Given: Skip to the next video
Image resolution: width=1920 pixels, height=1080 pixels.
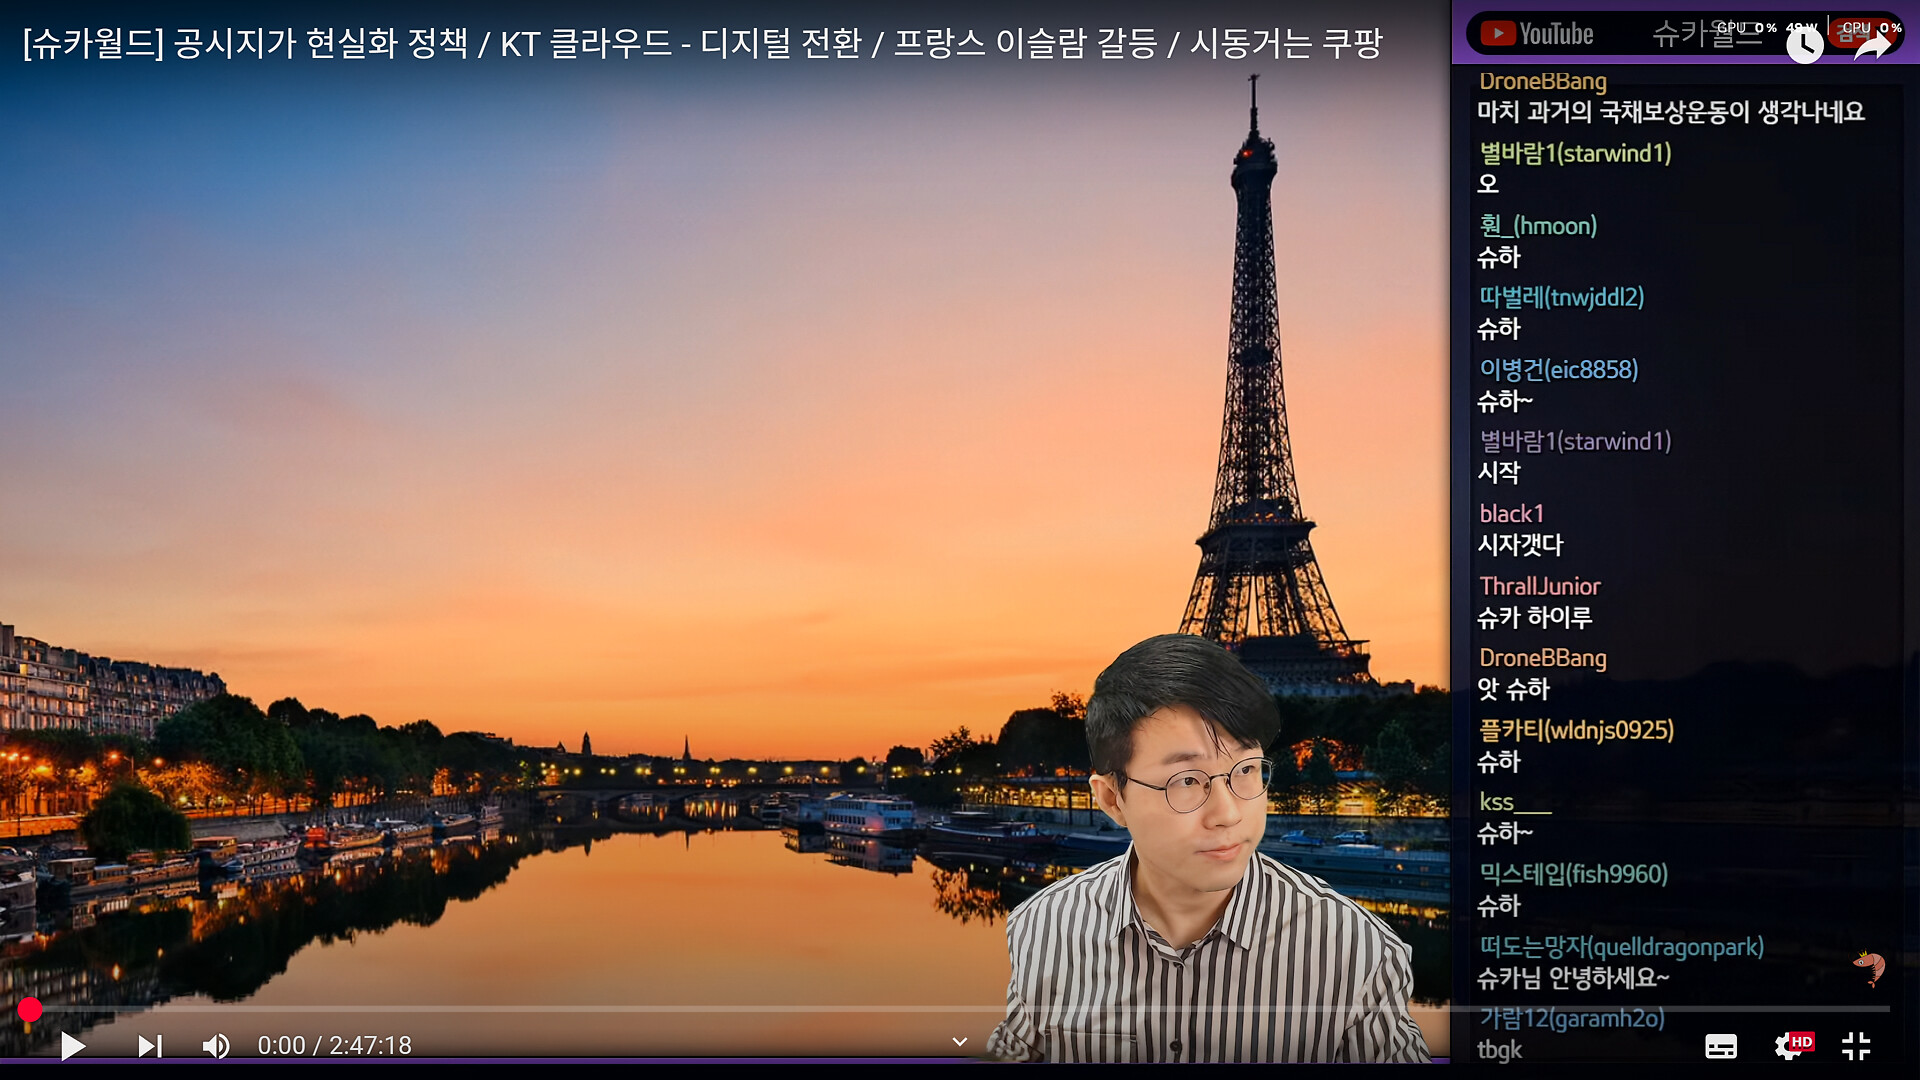Looking at the screenshot, I should (x=149, y=1046).
